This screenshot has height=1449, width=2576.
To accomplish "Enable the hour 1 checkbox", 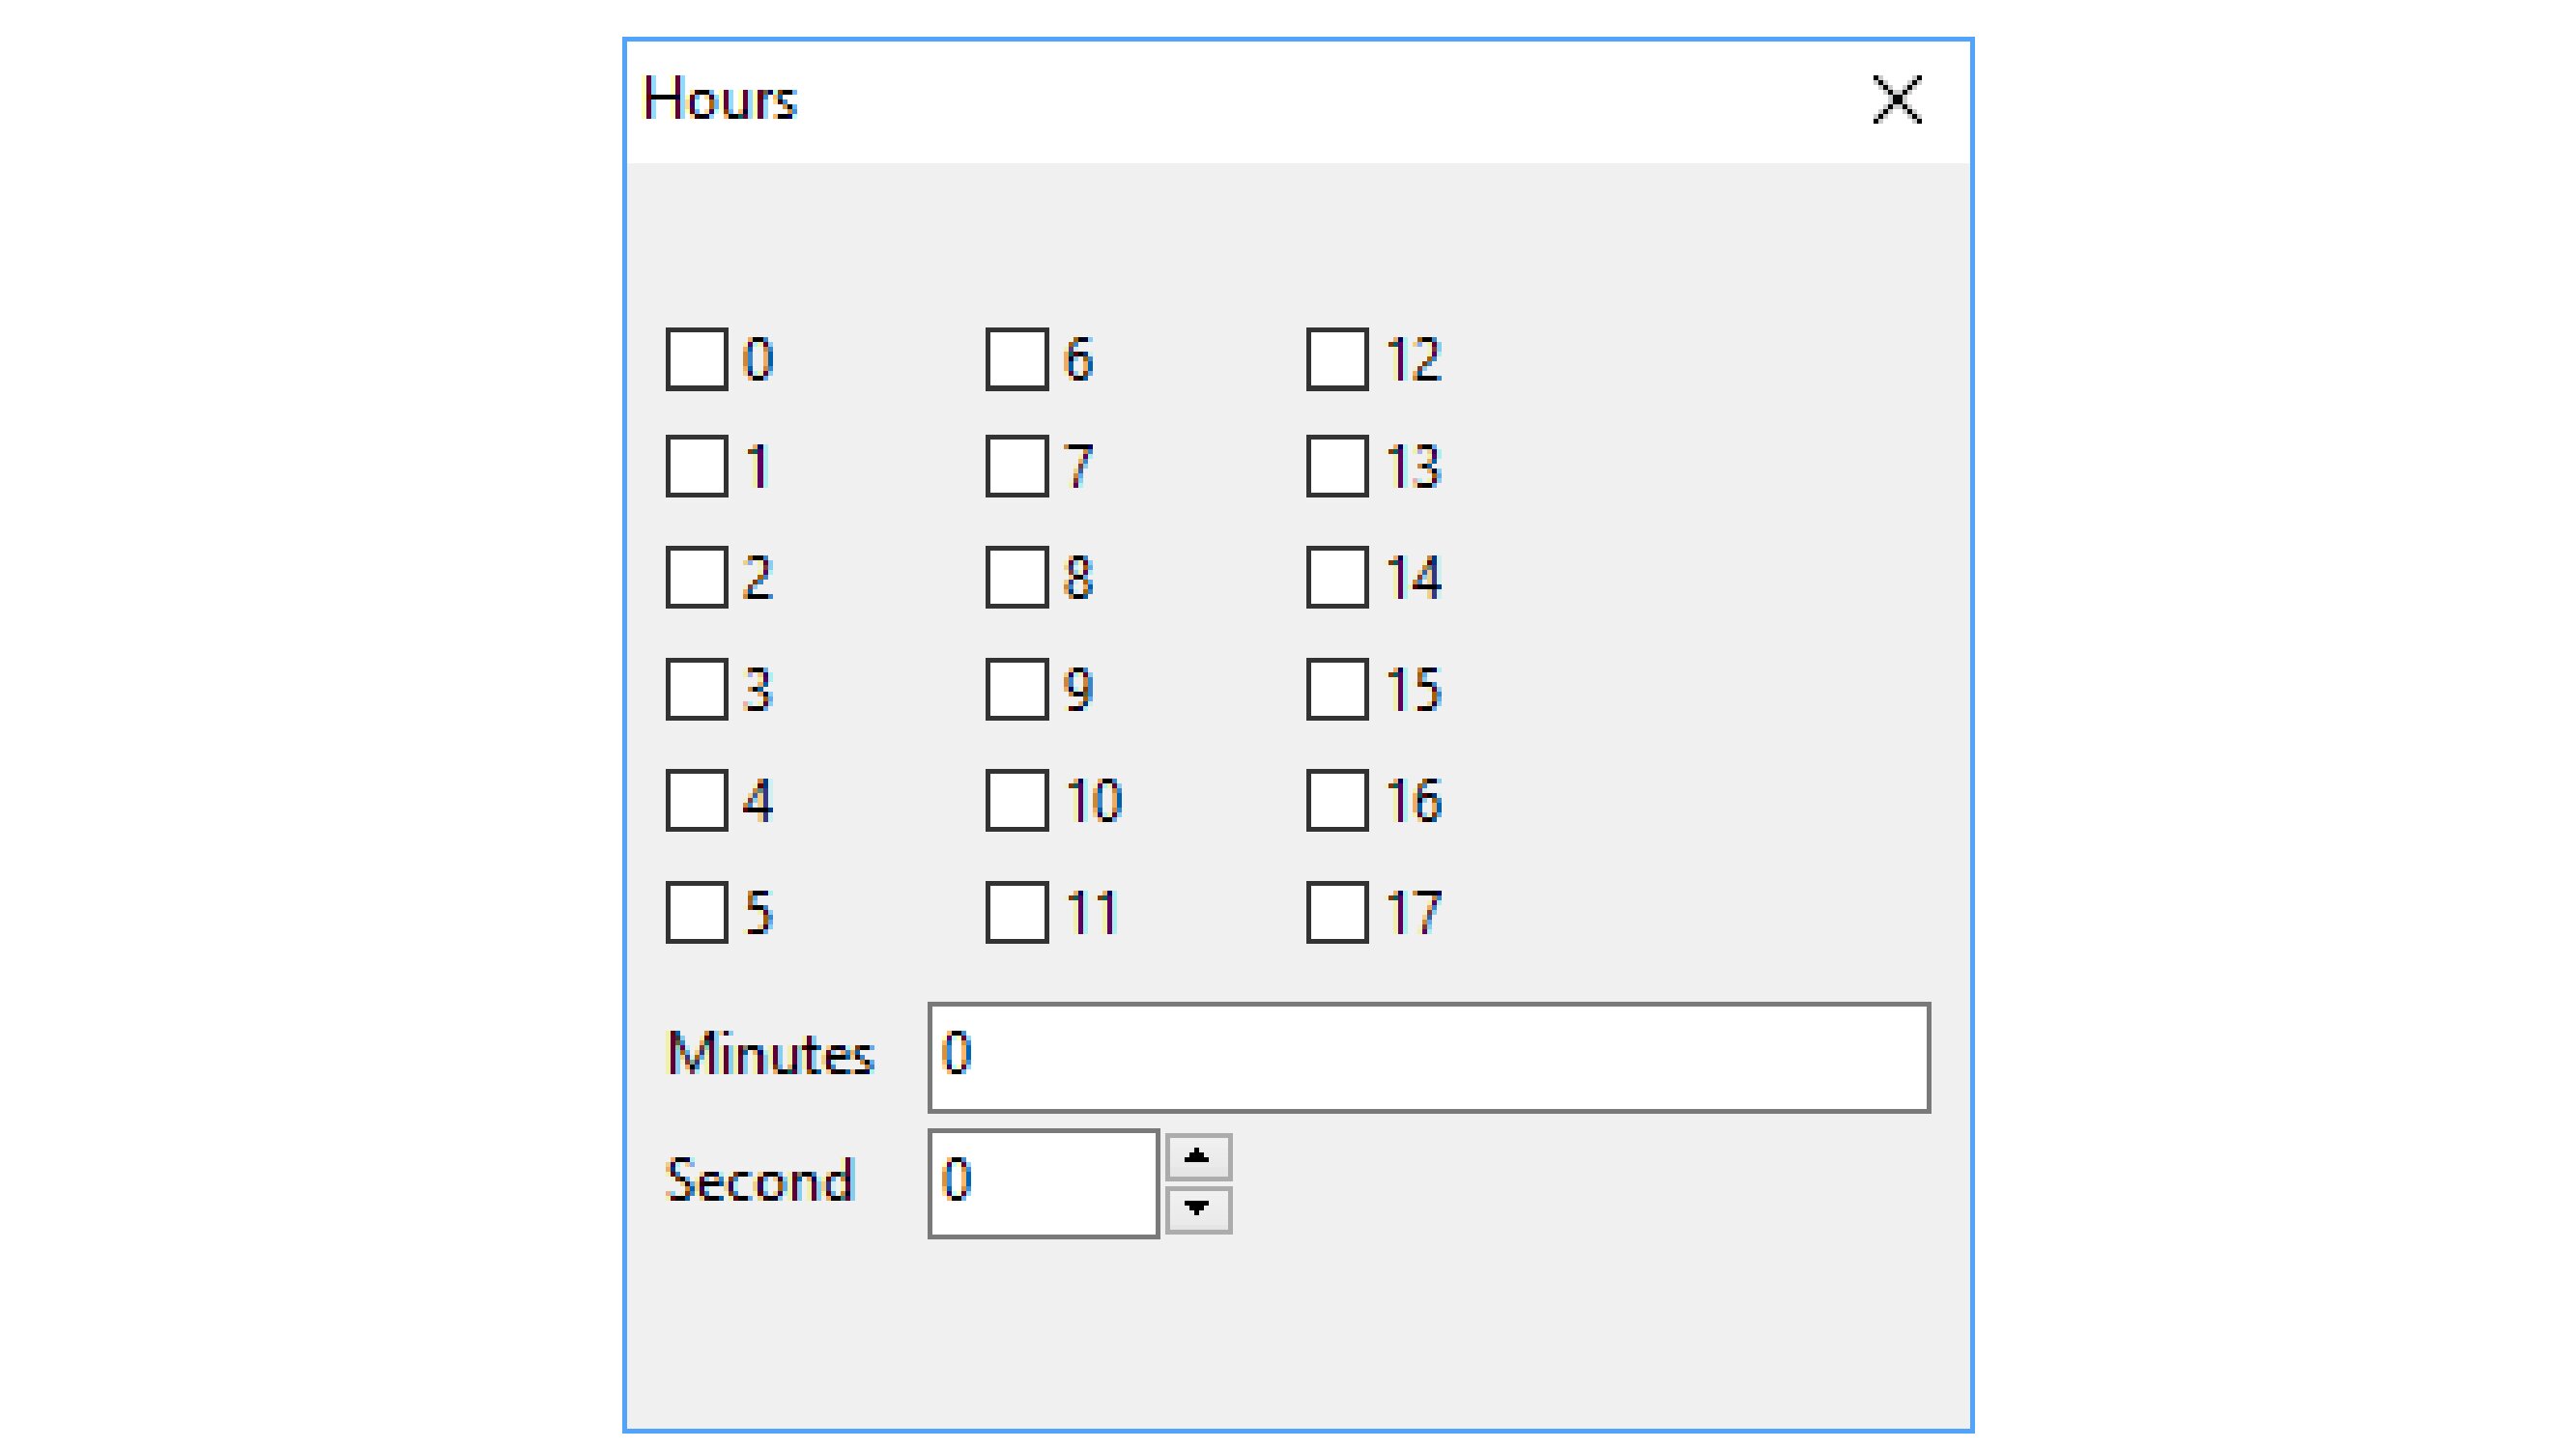I will [x=697, y=466].
